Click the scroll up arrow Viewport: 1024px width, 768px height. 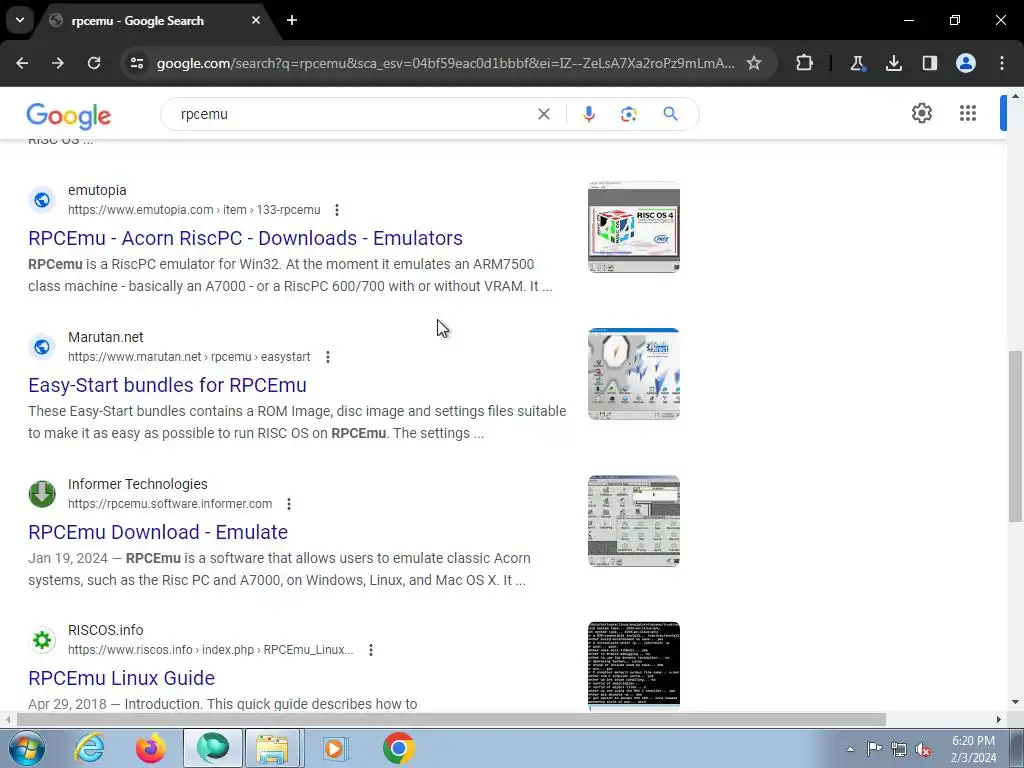pos(1015,96)
